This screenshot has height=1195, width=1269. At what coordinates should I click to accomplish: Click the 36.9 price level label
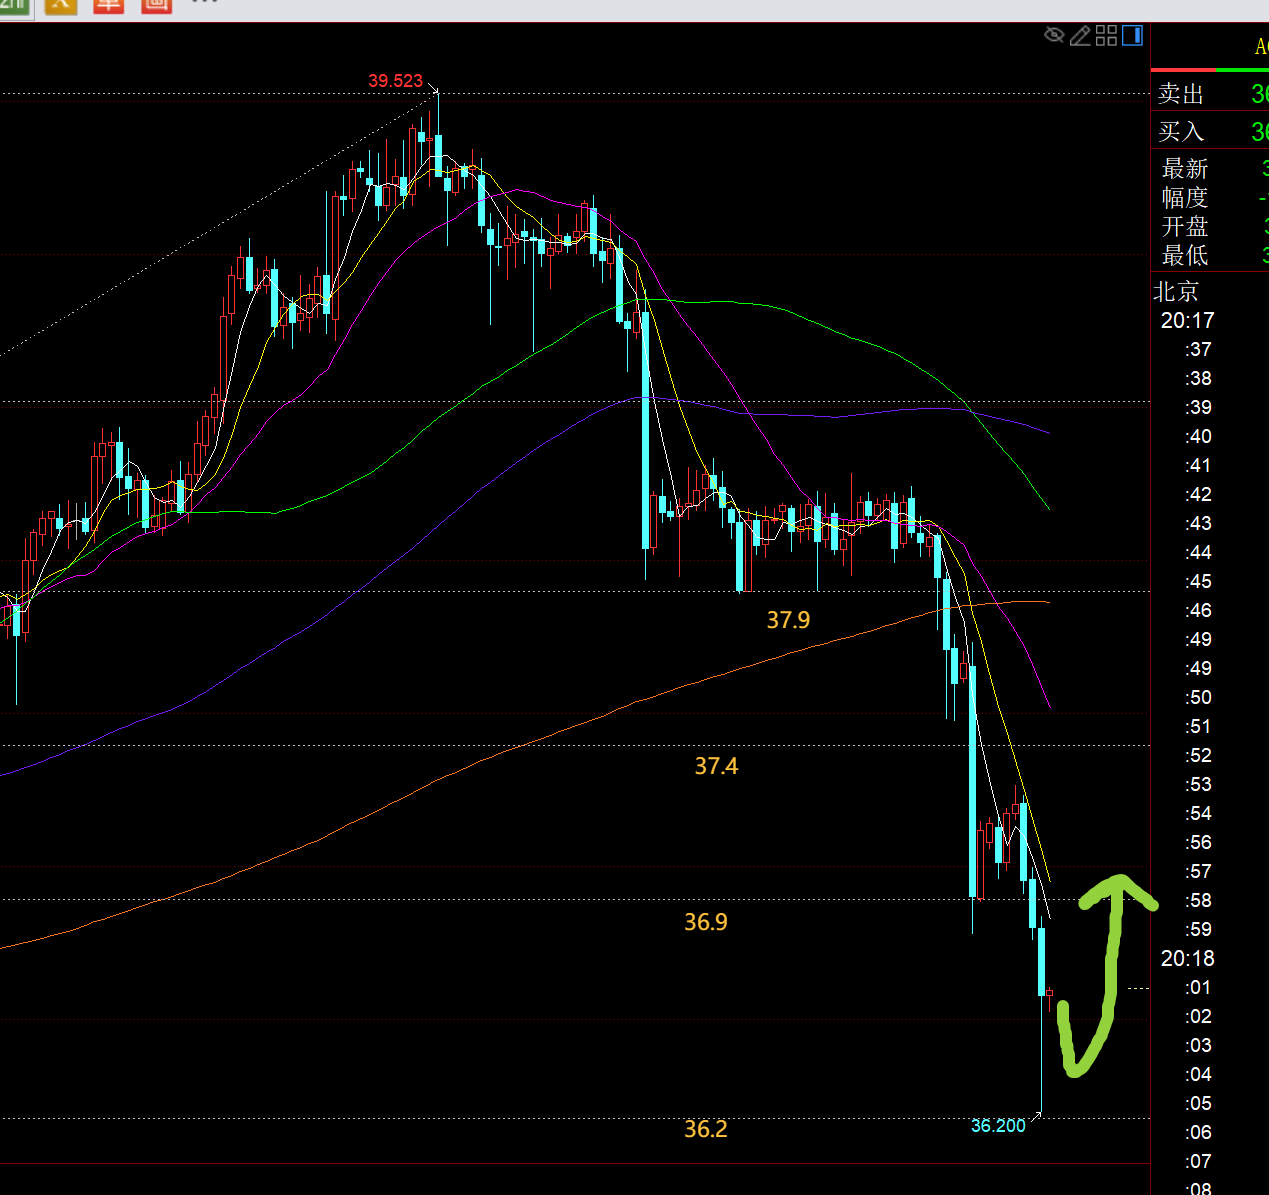(x=706, y=922)
